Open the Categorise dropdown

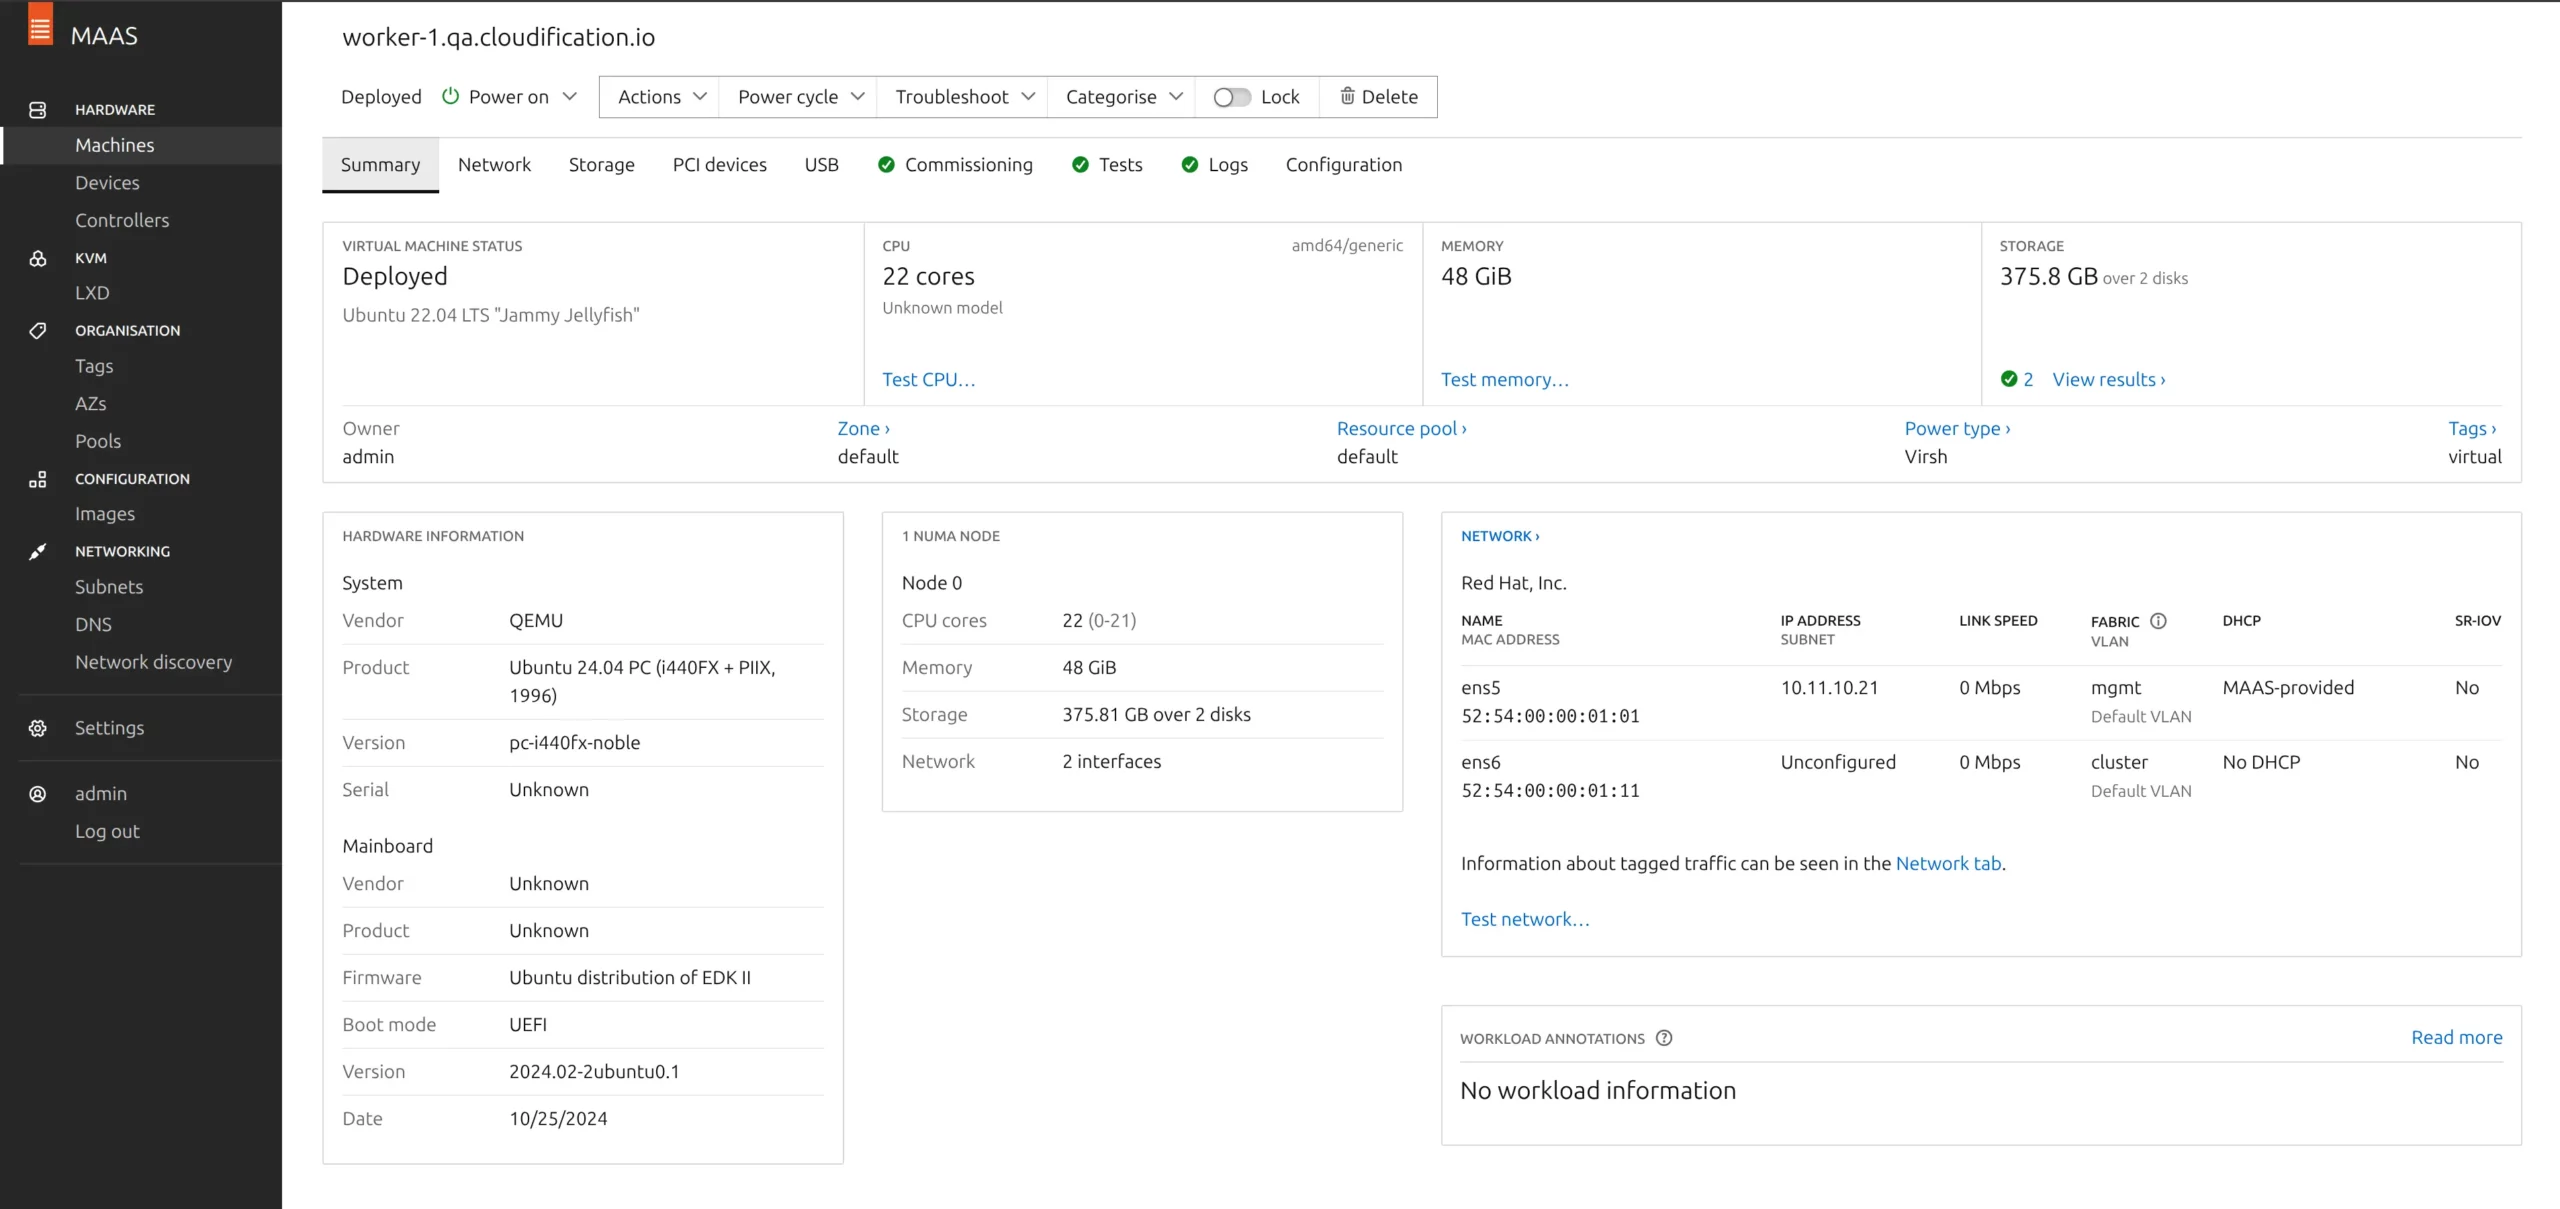coord(1122,97)
